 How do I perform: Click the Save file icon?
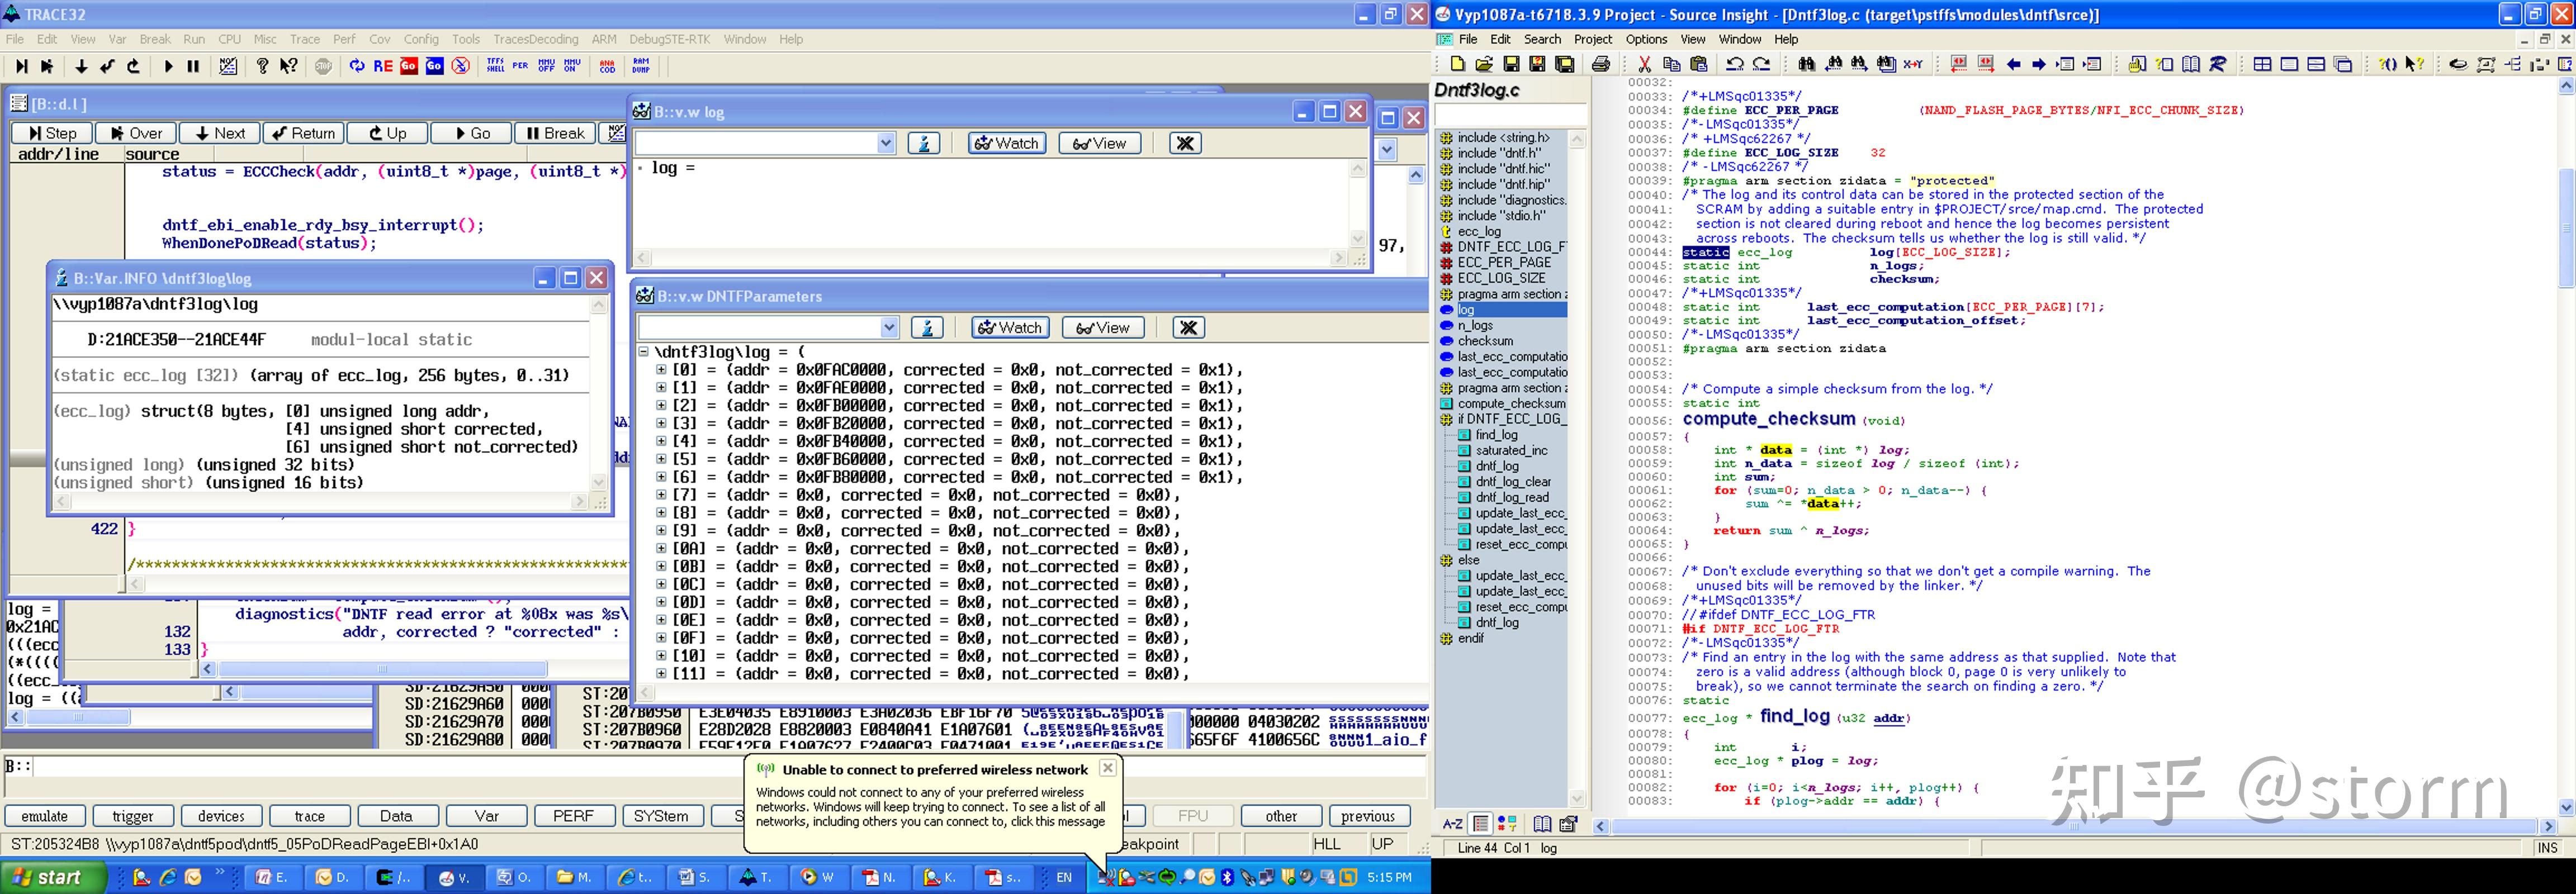pyautogui.click(x=1512, y=65)
